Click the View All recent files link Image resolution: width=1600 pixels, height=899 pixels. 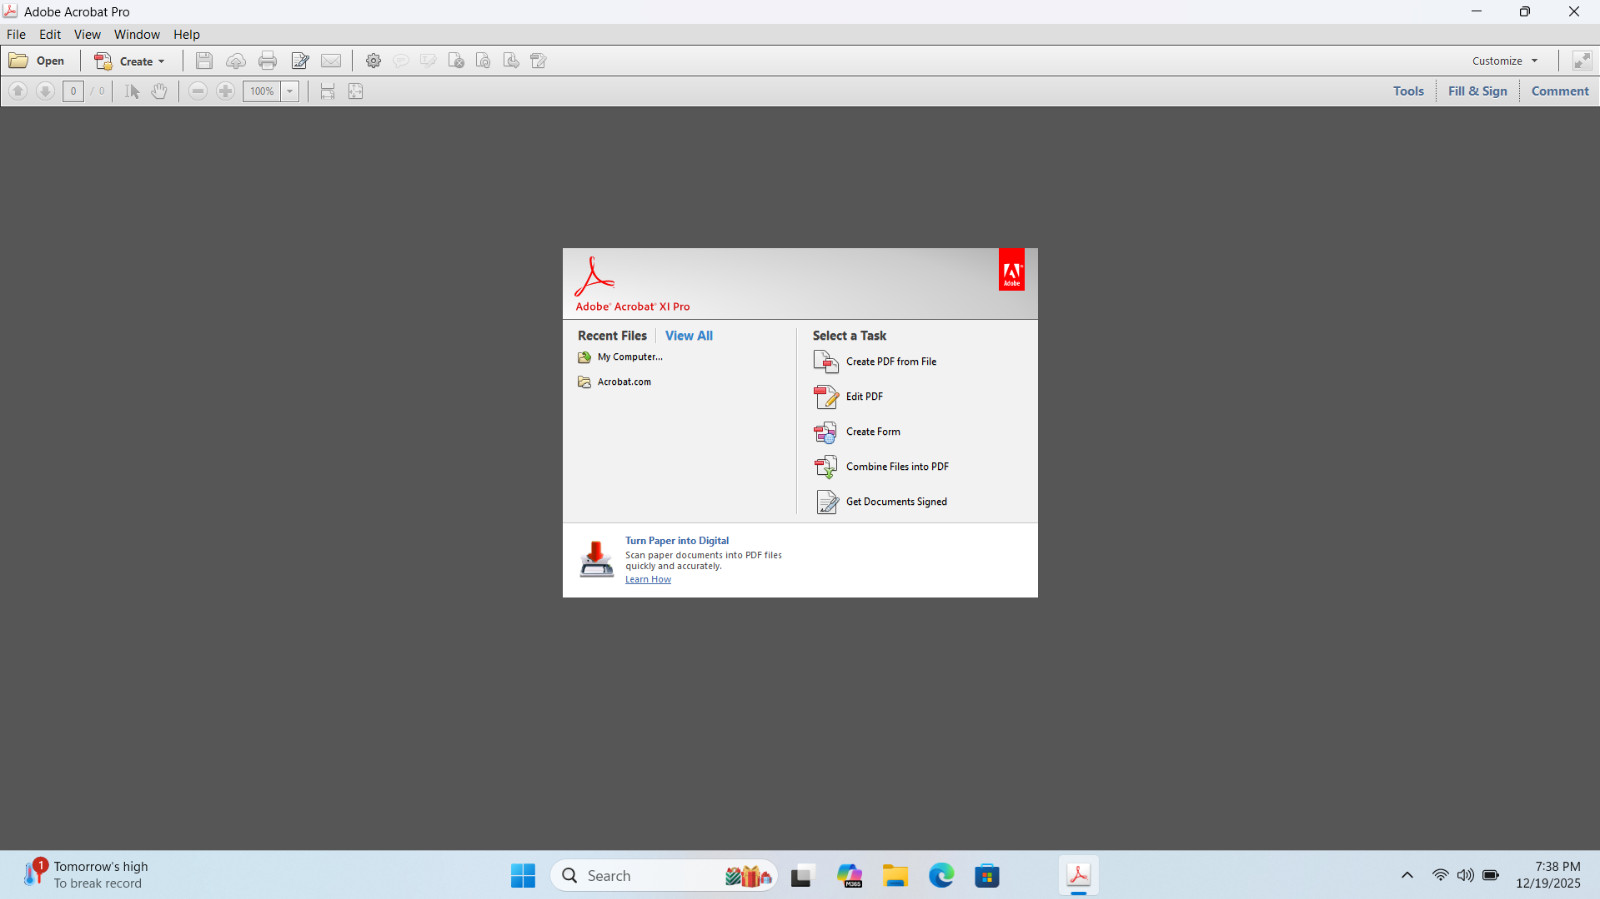[x=689, y=336]
